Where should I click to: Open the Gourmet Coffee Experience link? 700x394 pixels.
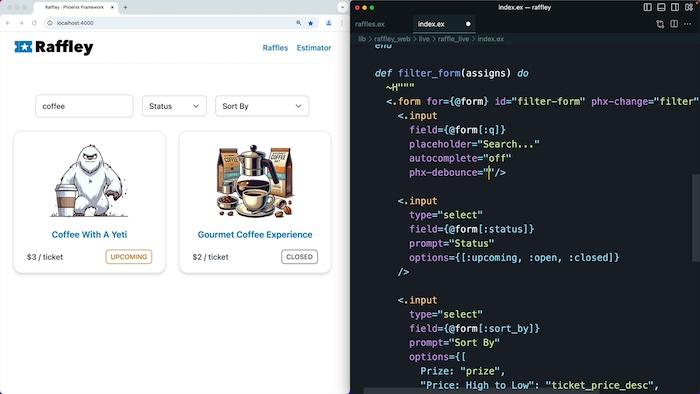pos(255,235)
